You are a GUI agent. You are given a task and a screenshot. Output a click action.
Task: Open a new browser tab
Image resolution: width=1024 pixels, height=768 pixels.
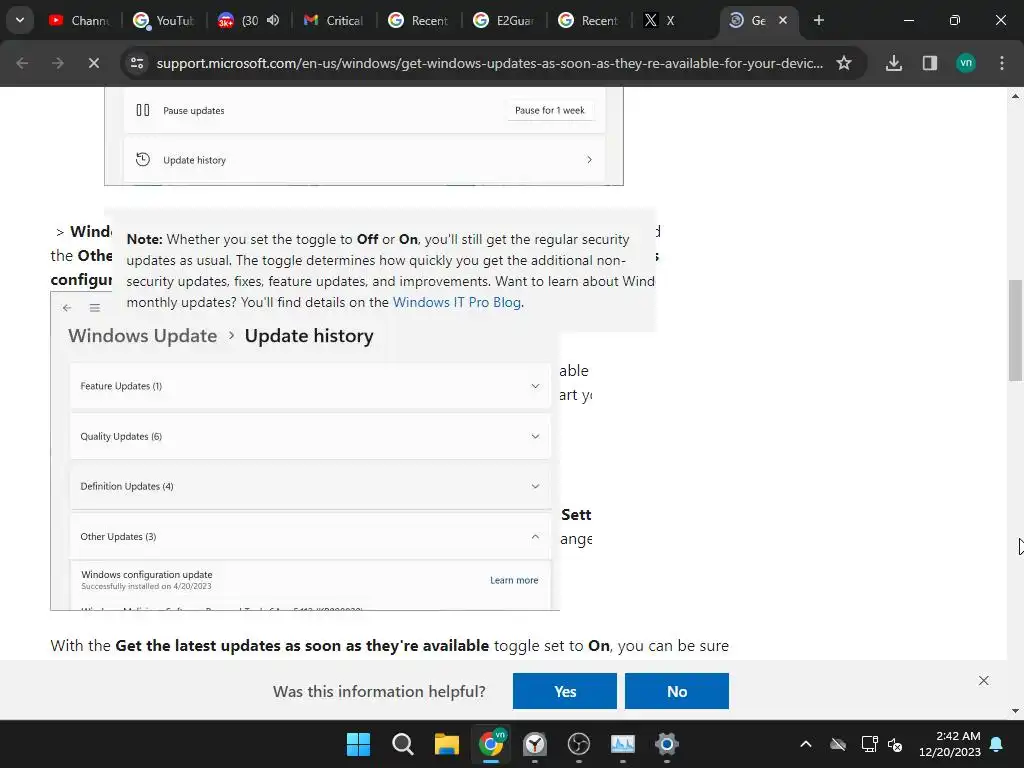[818, 20]
